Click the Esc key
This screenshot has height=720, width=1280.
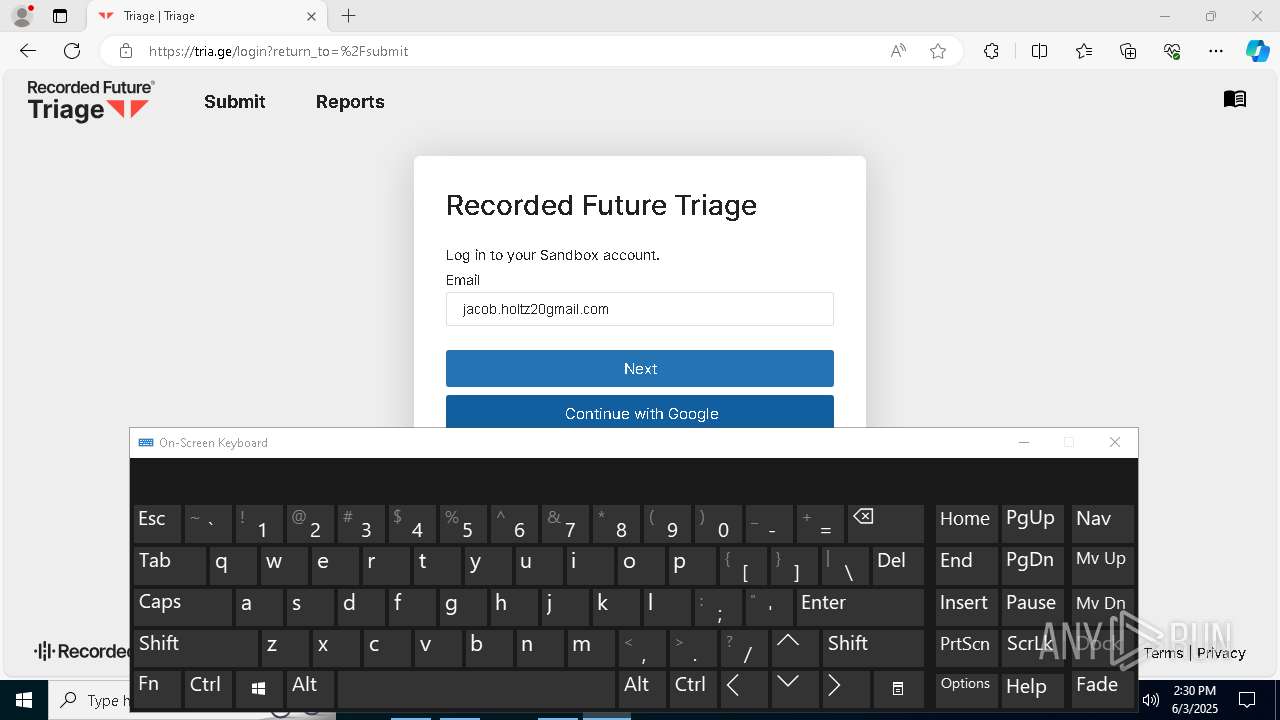157,523
